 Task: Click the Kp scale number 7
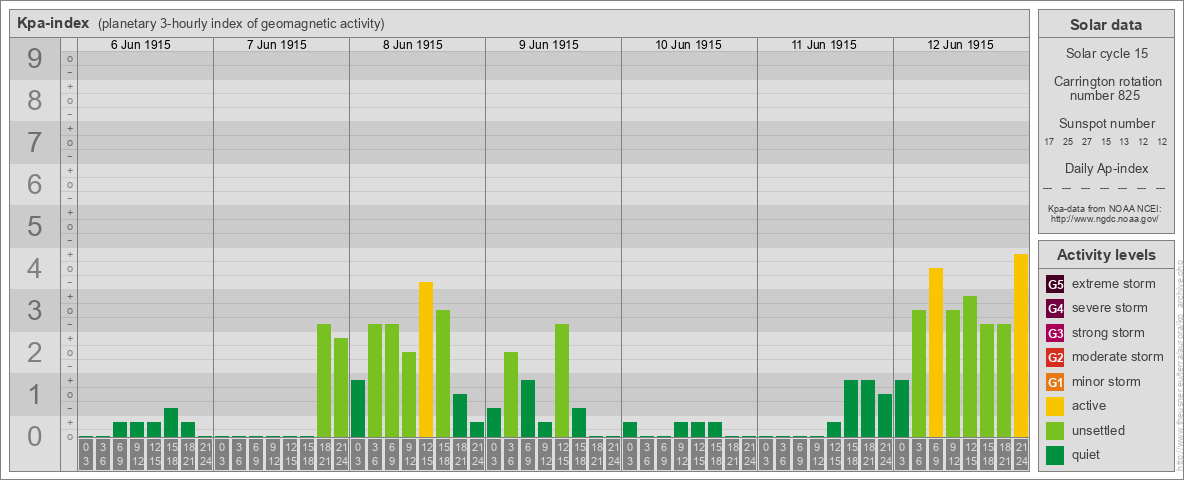(x=35, y=142)
